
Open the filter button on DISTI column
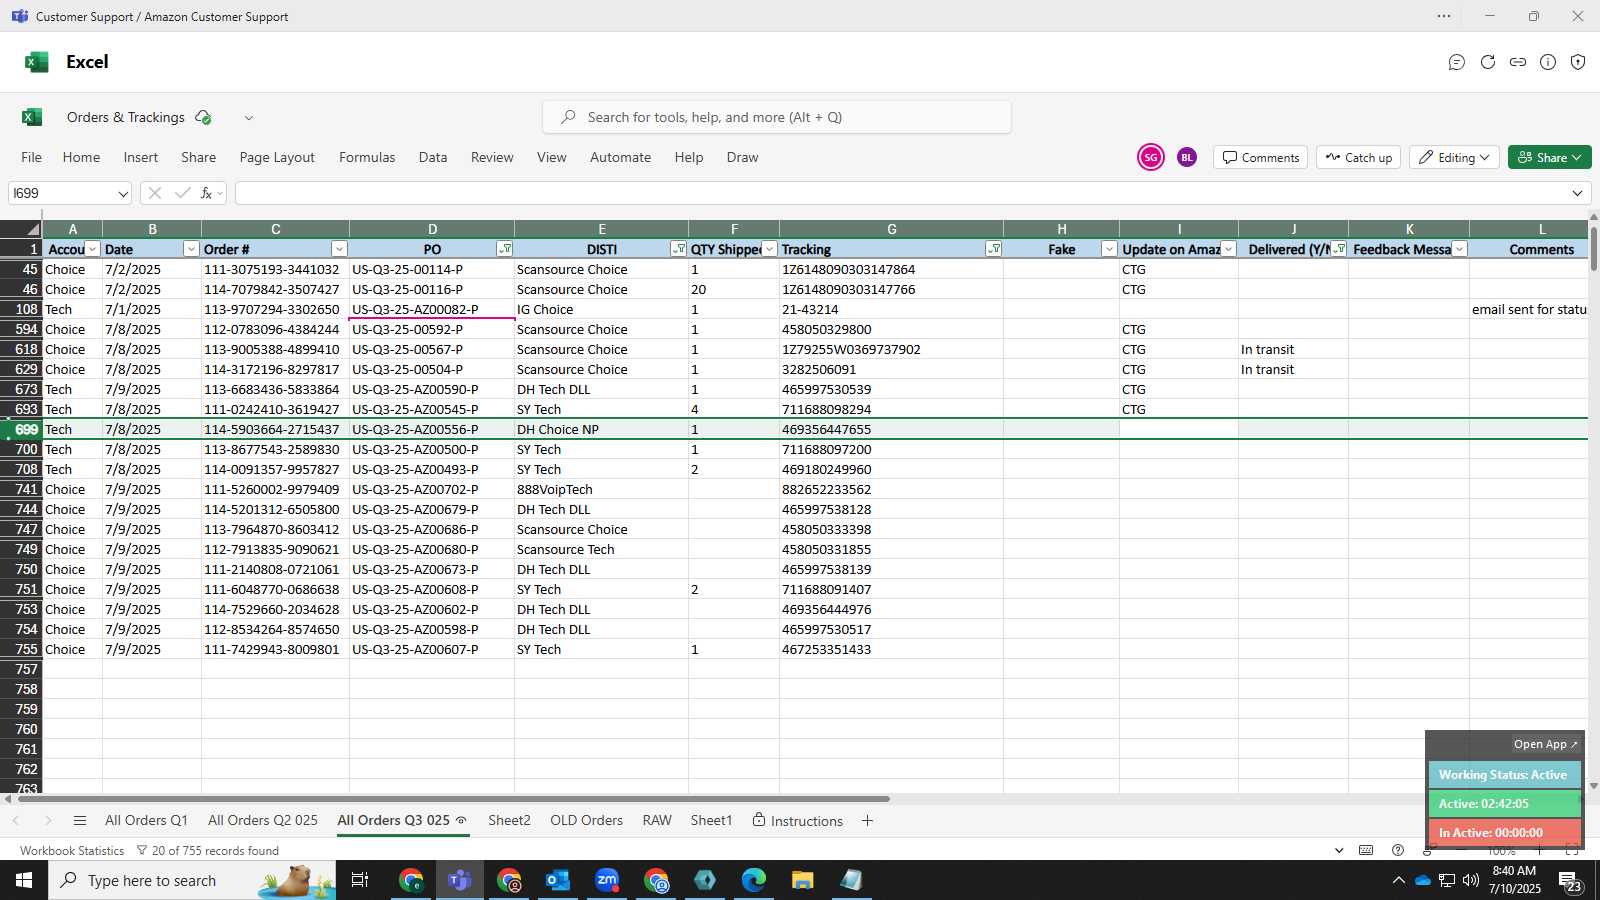pyautogui.click(x=679, y=249)
